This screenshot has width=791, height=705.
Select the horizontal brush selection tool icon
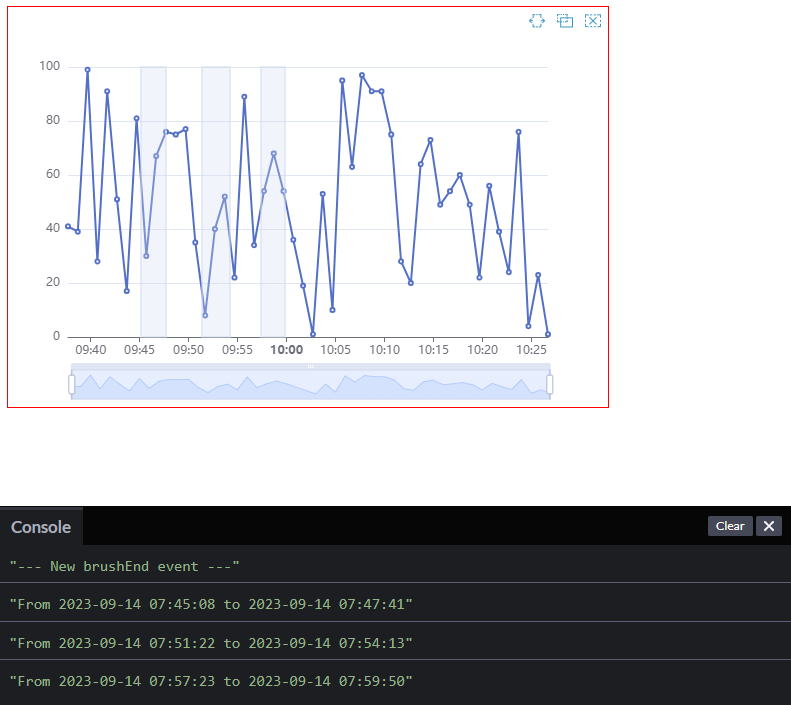pyautogui.click(x=537, y=21)
